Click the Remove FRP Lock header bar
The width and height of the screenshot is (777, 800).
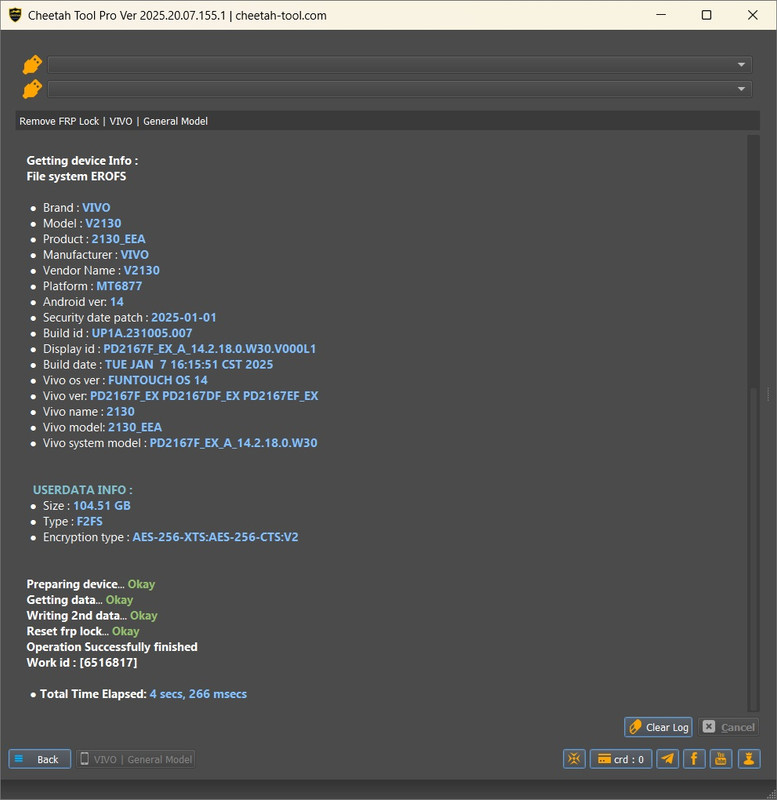tap(387, 121)
